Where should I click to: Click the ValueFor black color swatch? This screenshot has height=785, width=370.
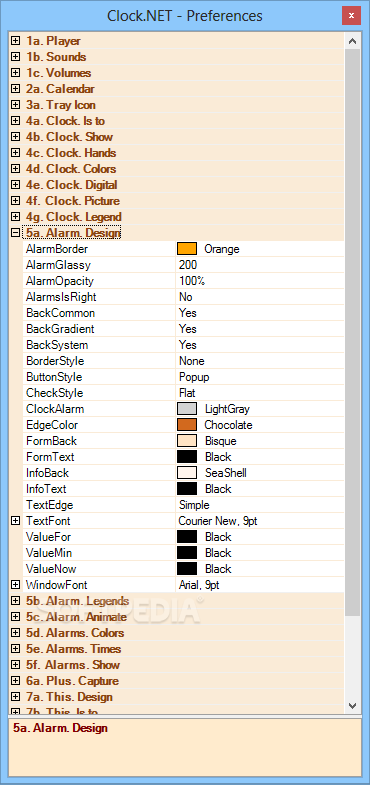point(187,537)
